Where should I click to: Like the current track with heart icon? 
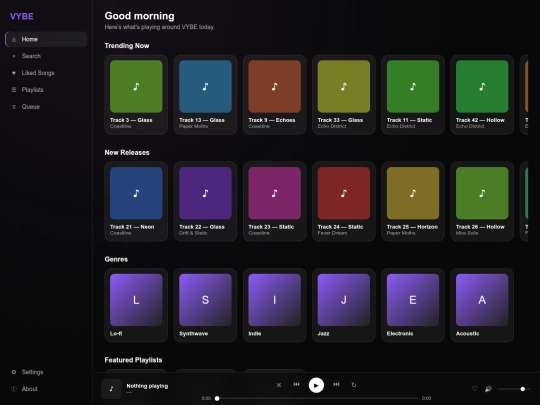475,389
